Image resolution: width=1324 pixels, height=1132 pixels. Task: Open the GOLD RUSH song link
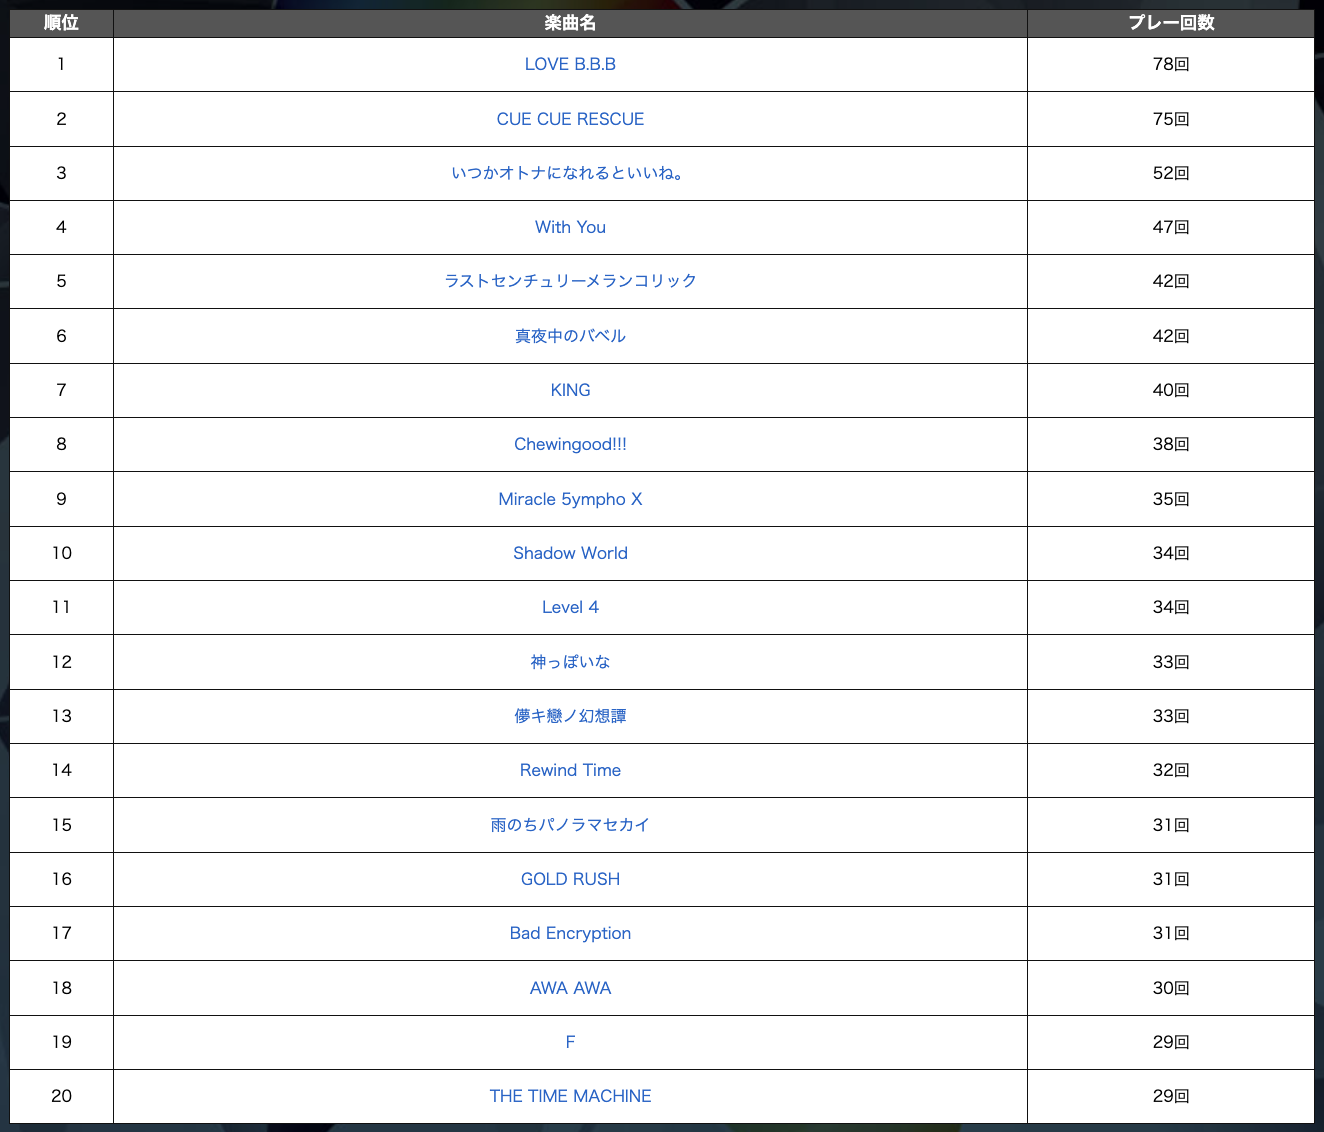tap(570, 879)
